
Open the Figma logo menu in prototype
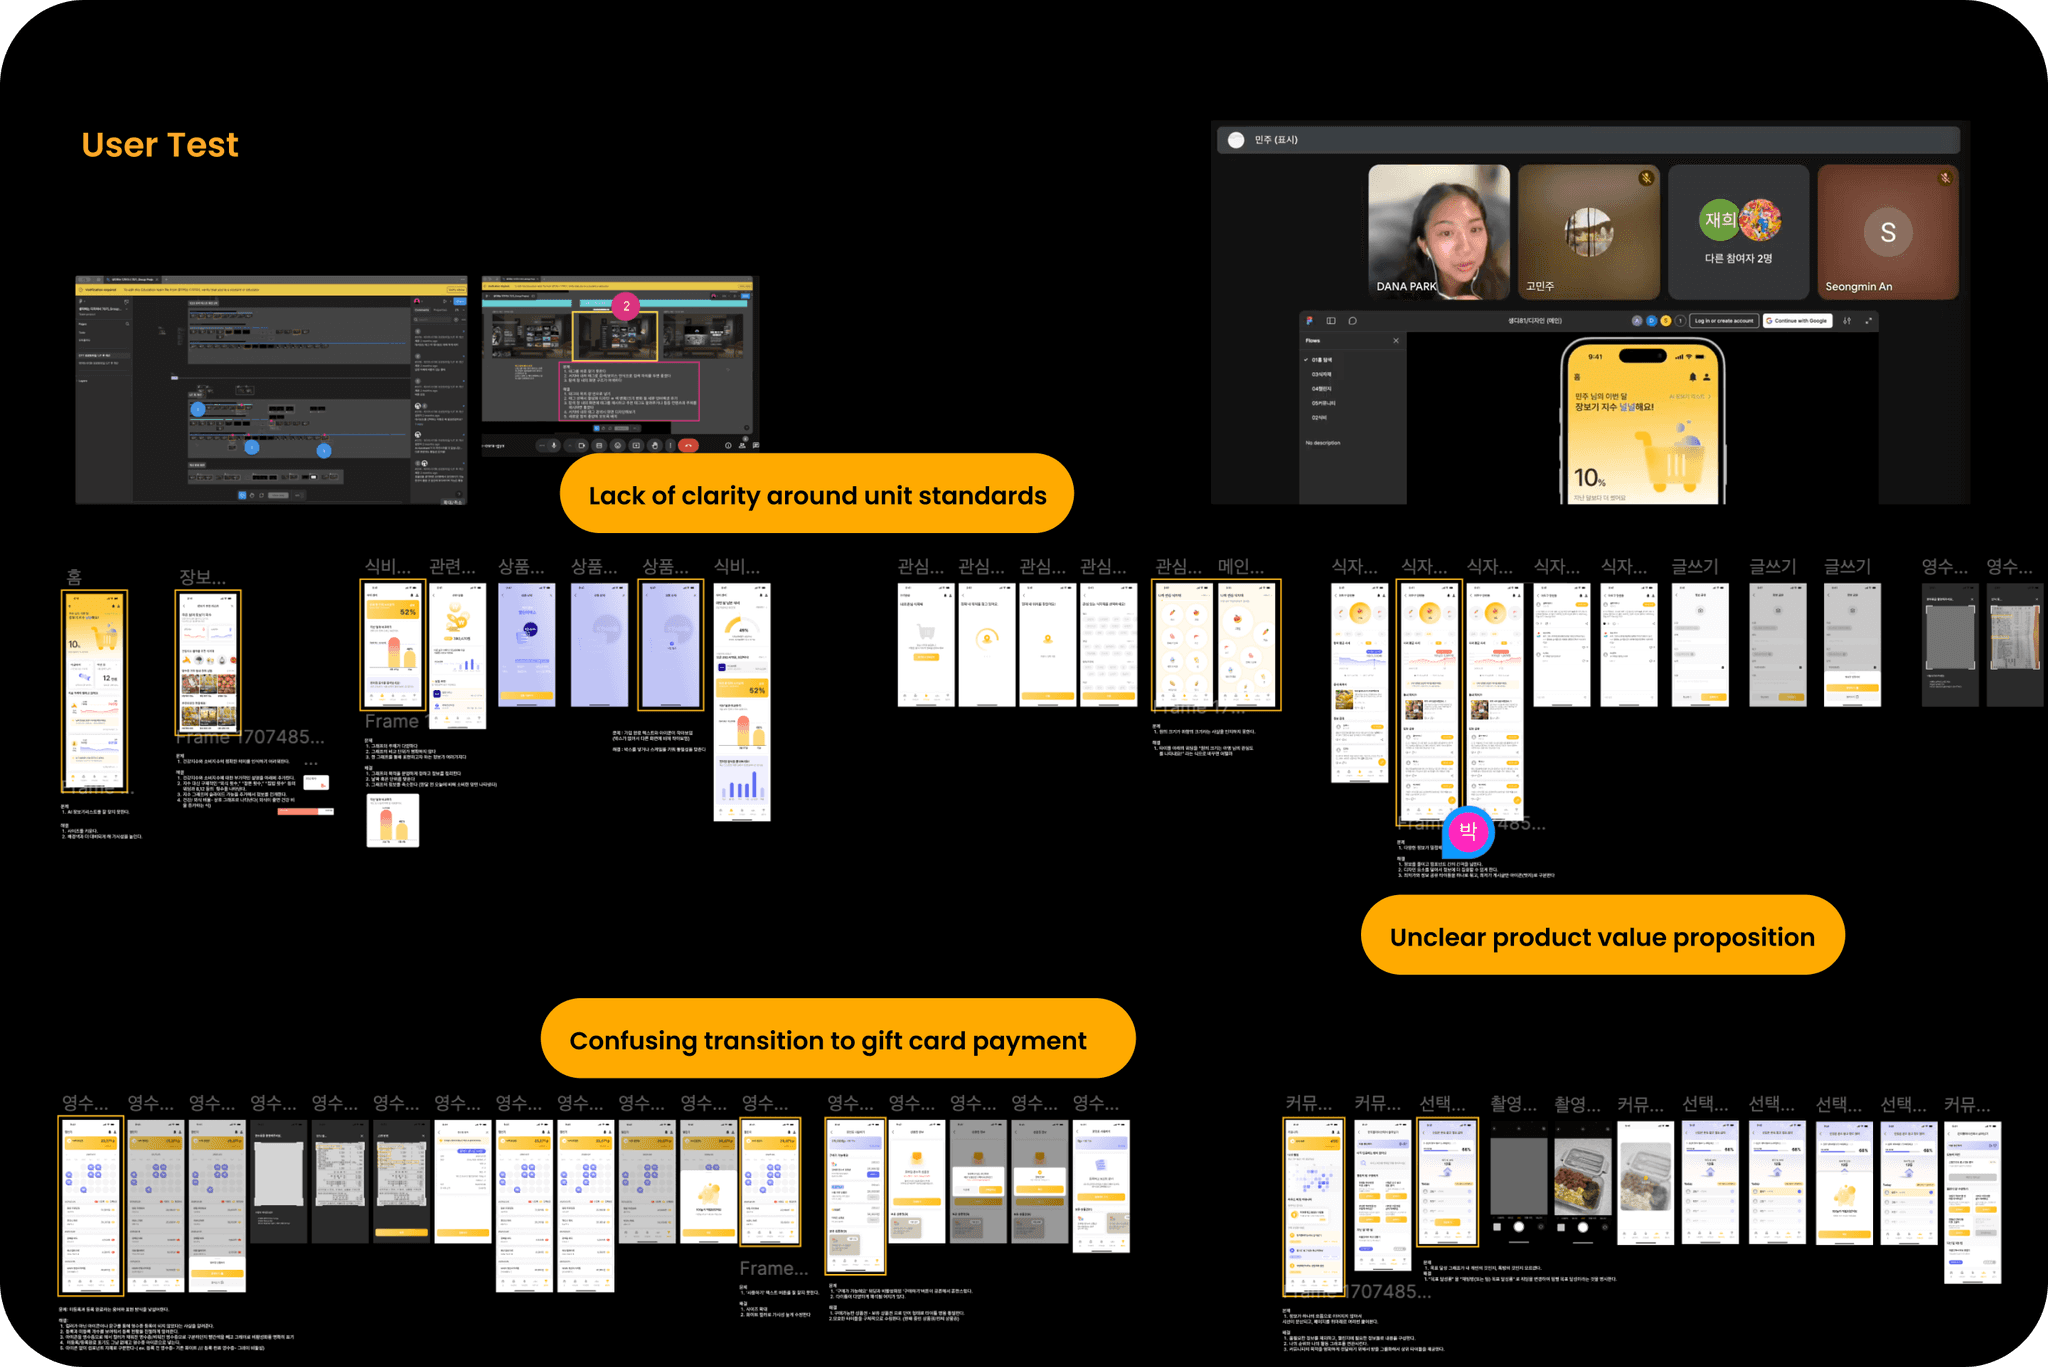click(1309, 321)
